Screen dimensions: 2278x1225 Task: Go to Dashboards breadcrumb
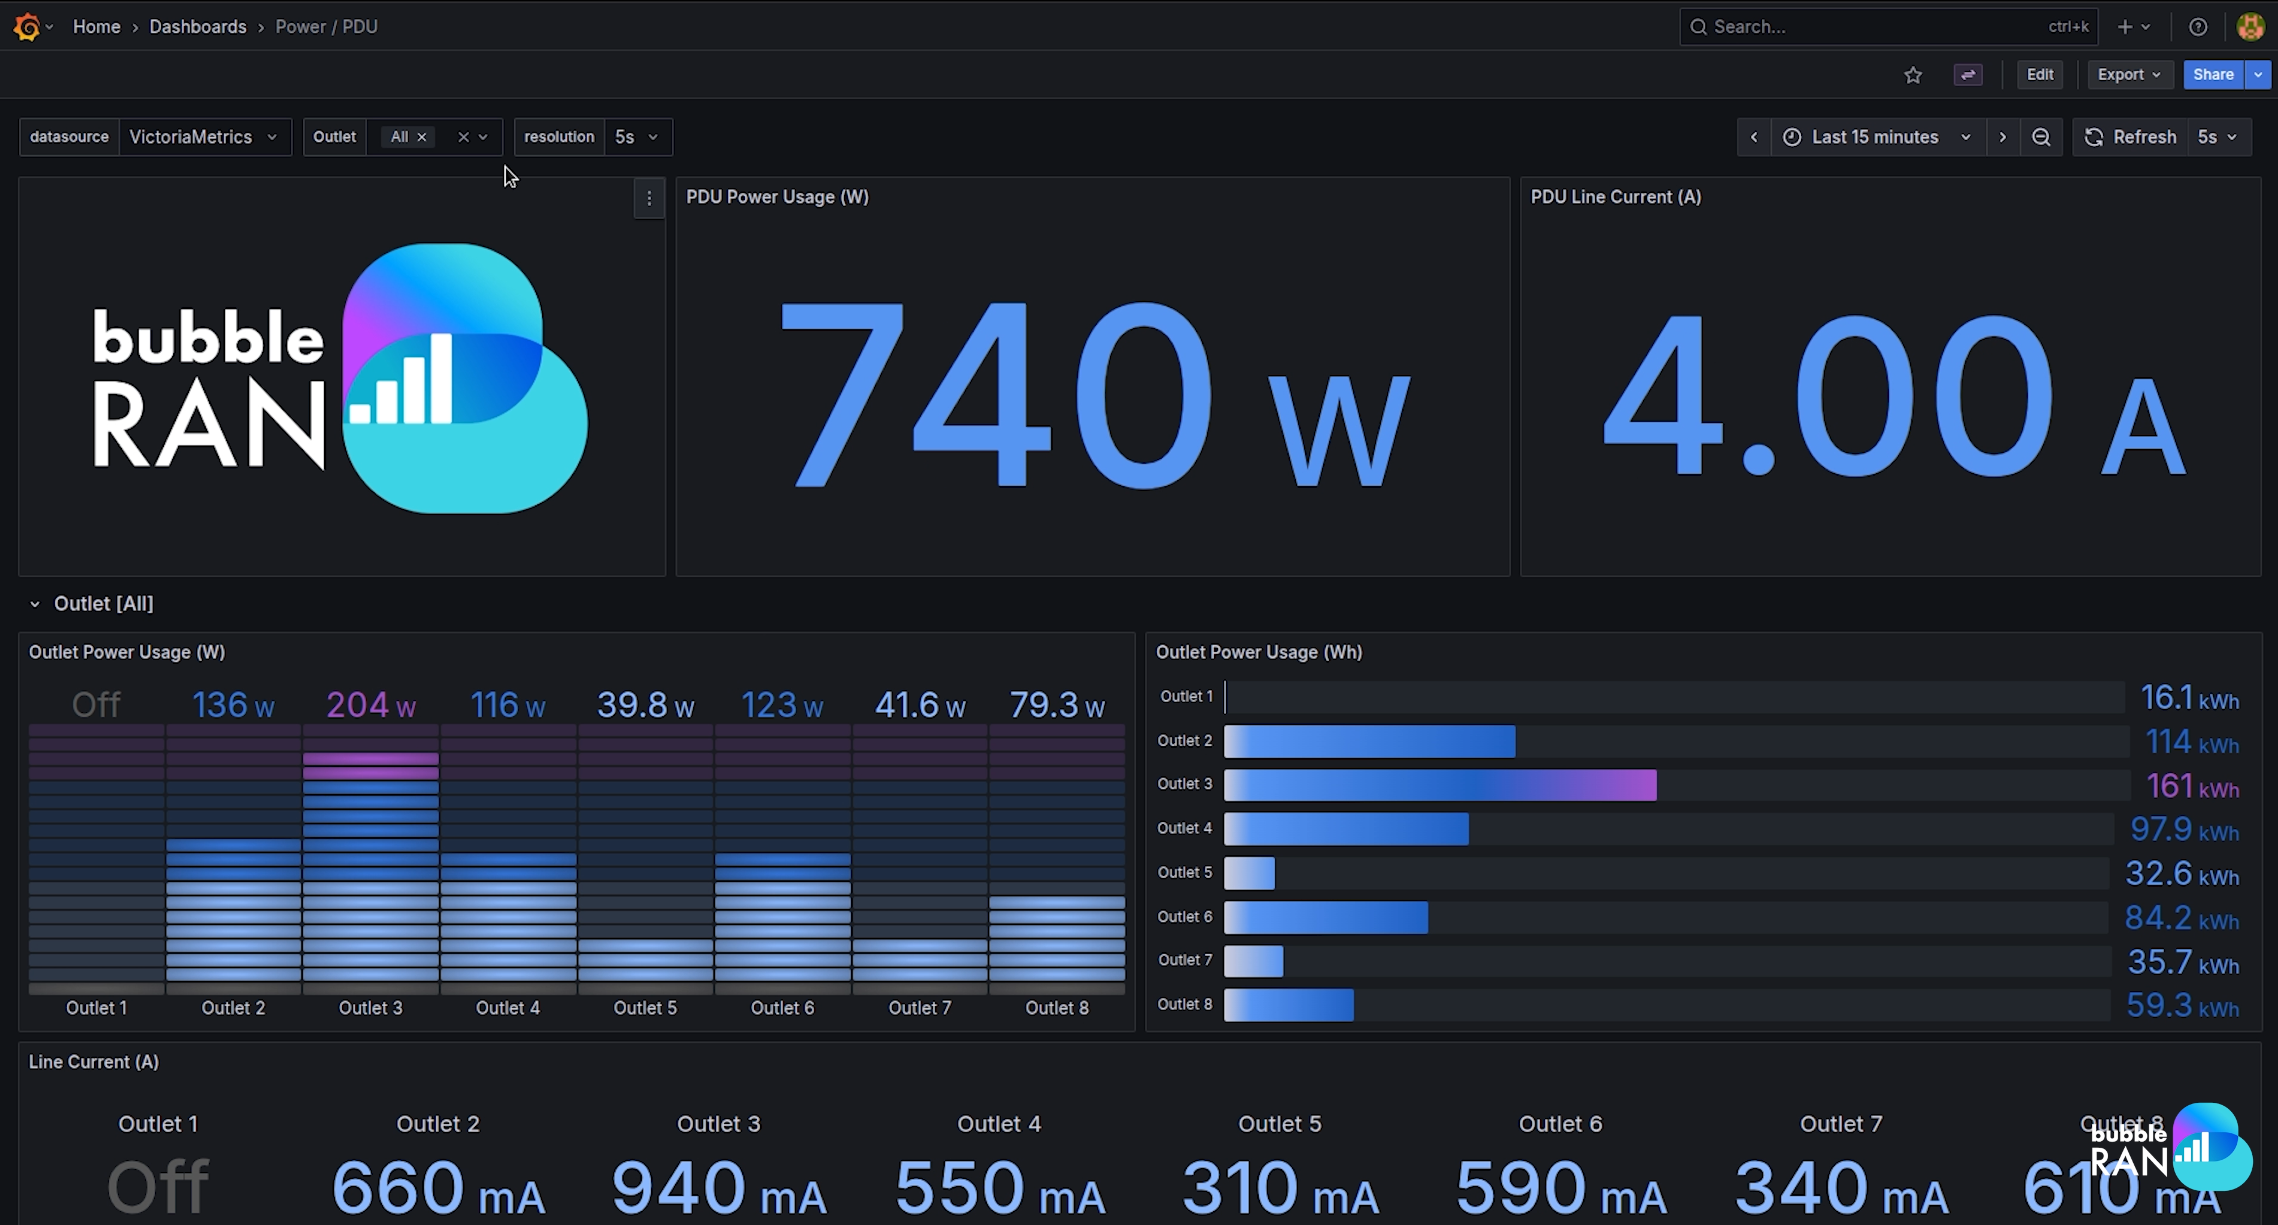pos(197,27)
